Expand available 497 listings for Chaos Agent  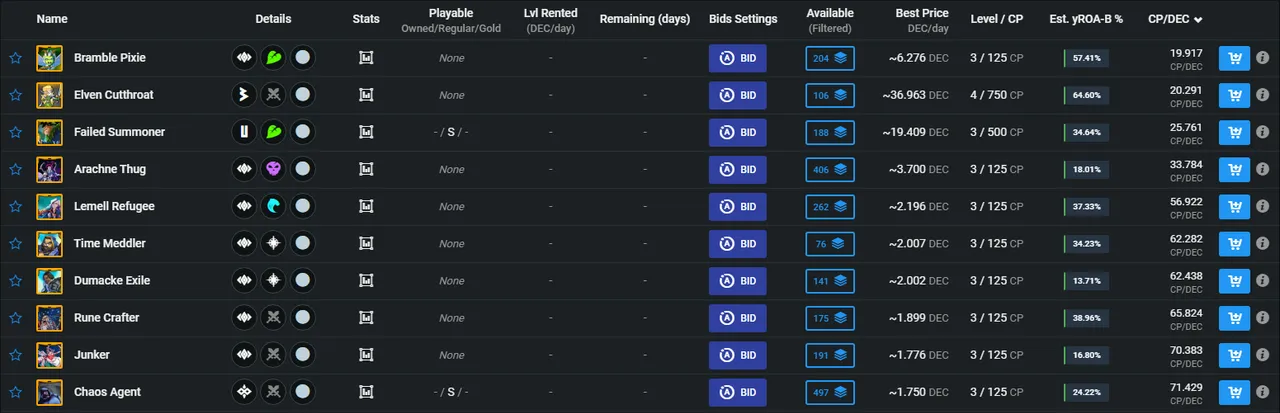(830, 392)
